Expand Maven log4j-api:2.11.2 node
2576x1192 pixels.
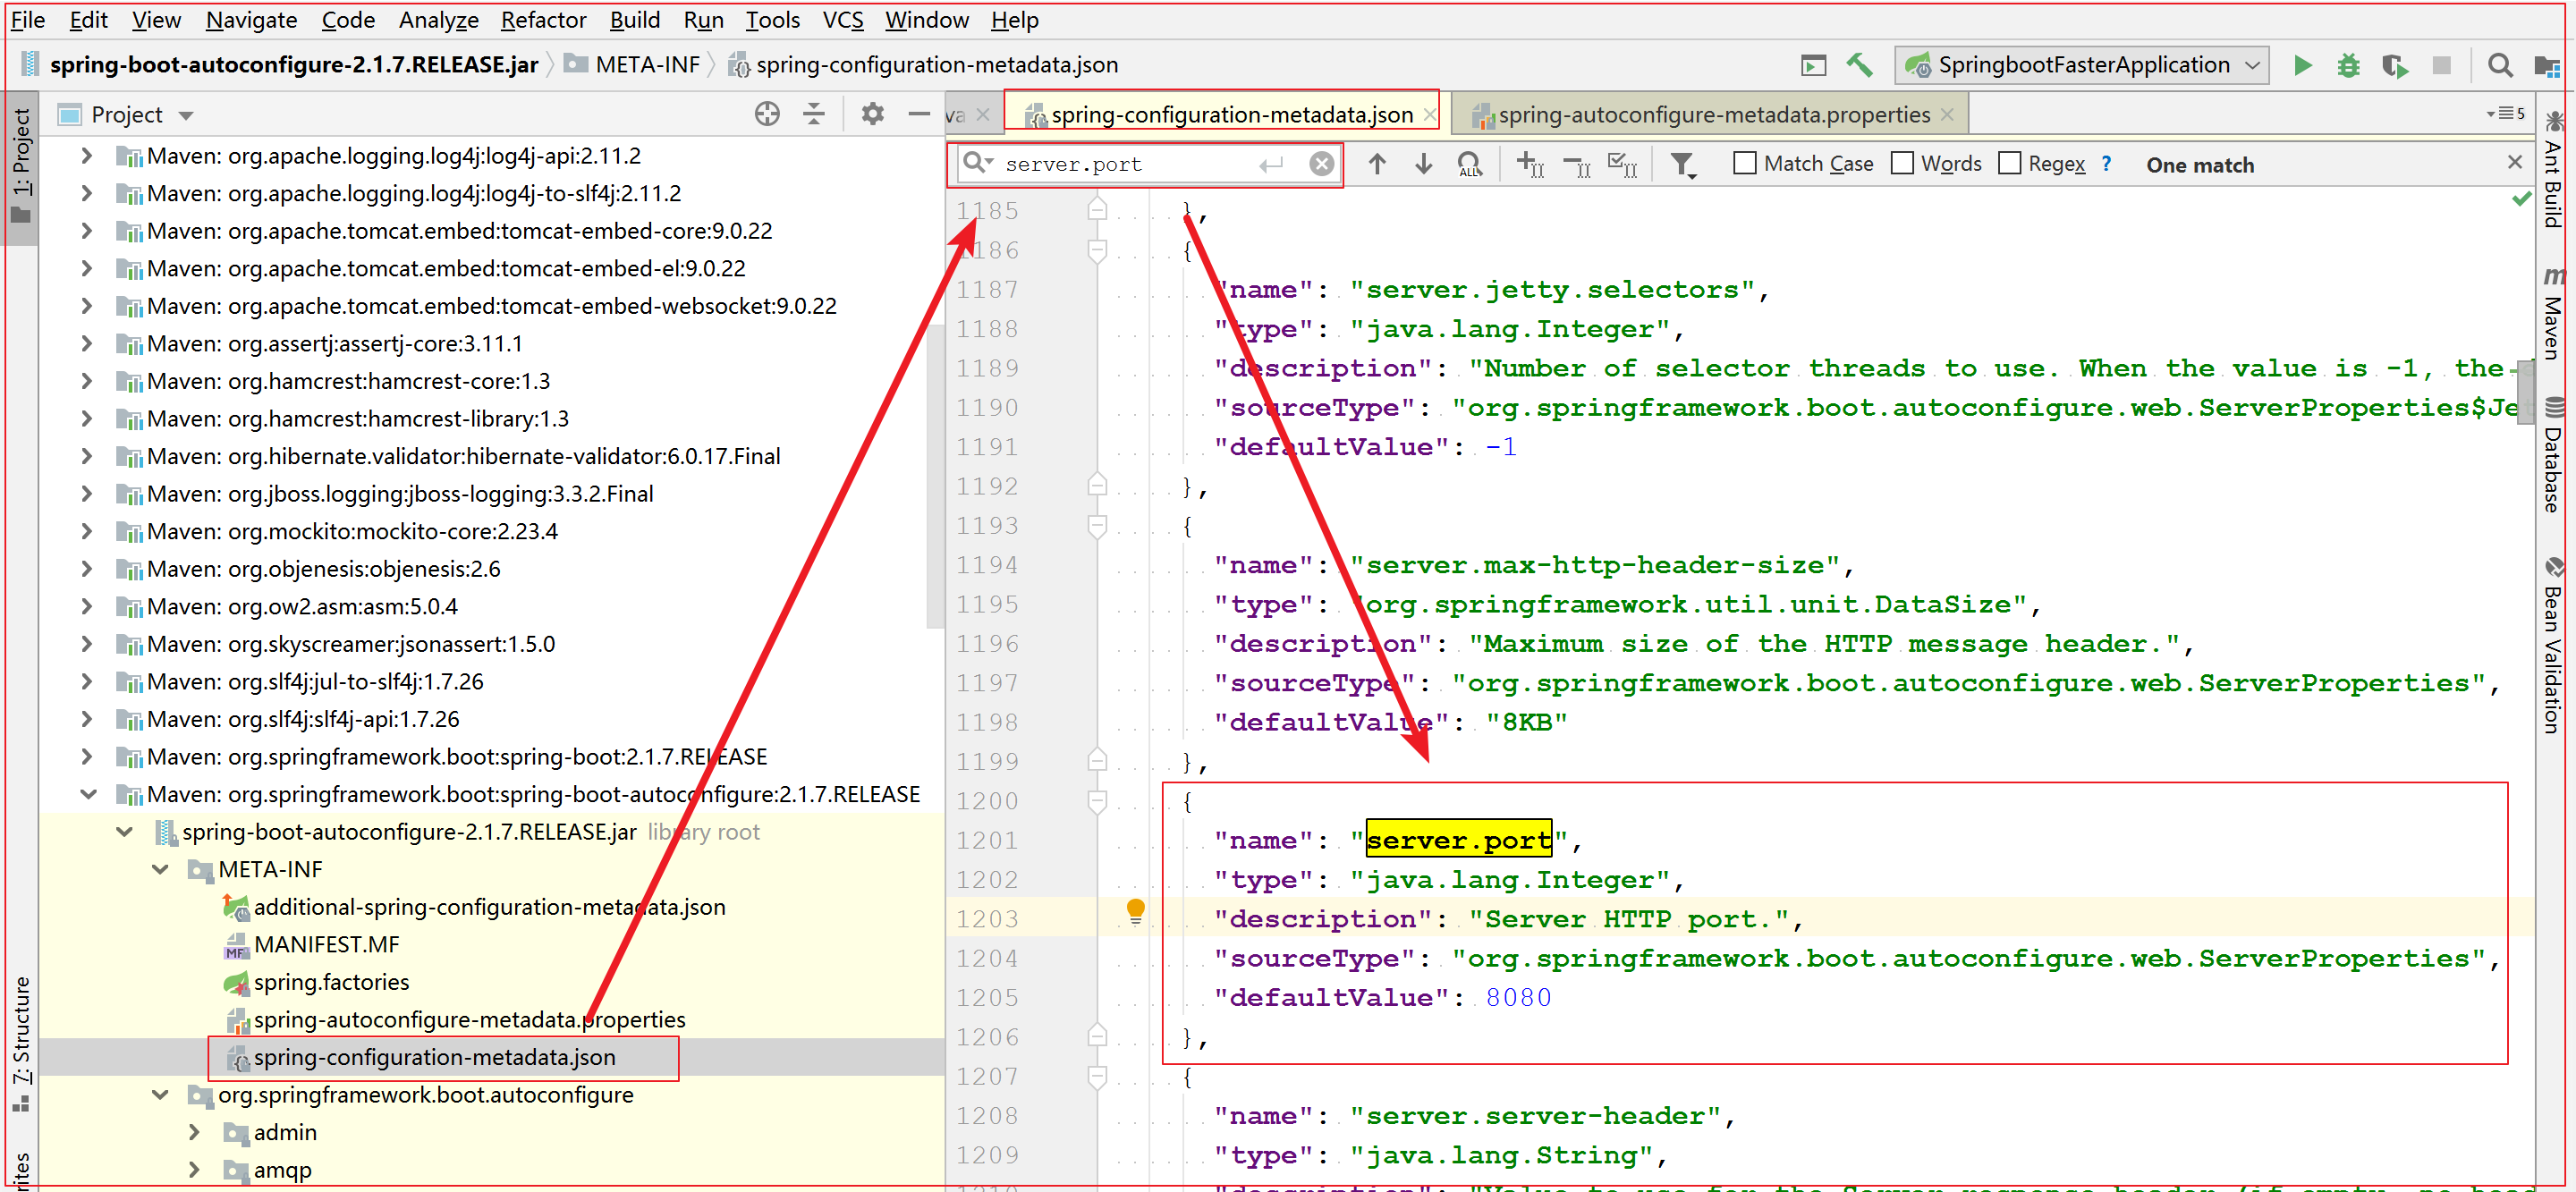pyautogui.click(x=87, y=156)
